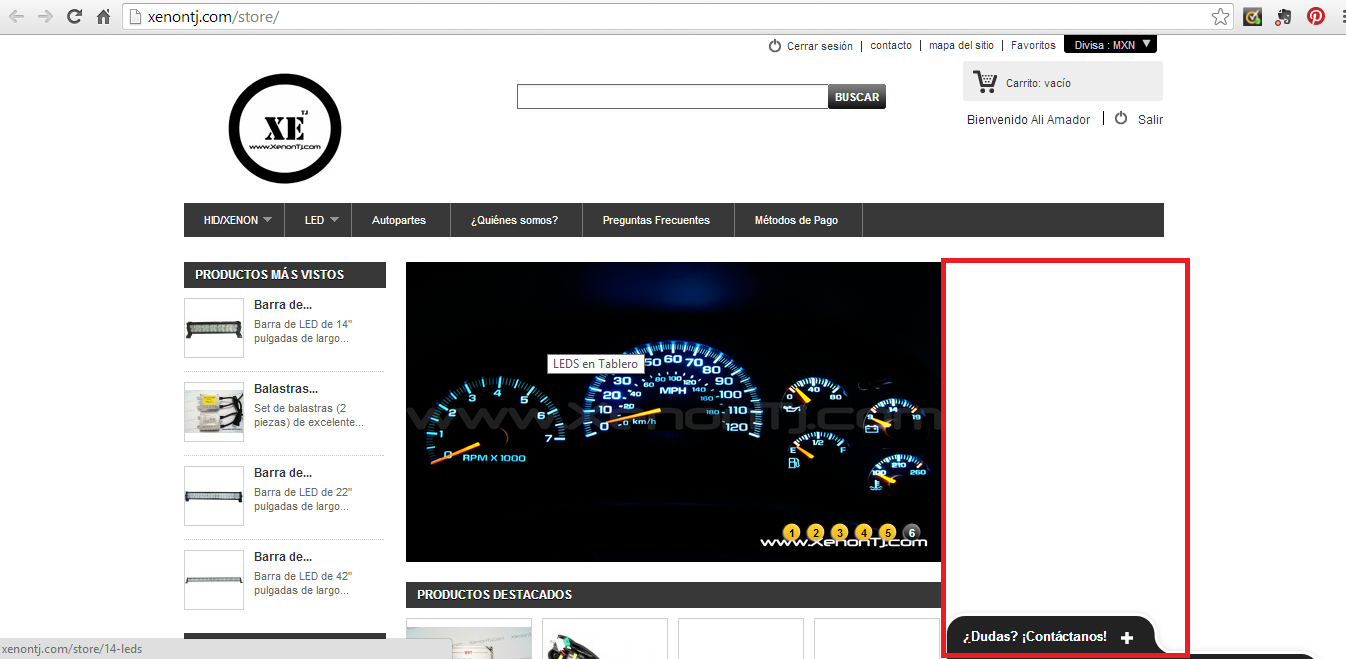Click the Pinterest extension icon

(1316, 17)
